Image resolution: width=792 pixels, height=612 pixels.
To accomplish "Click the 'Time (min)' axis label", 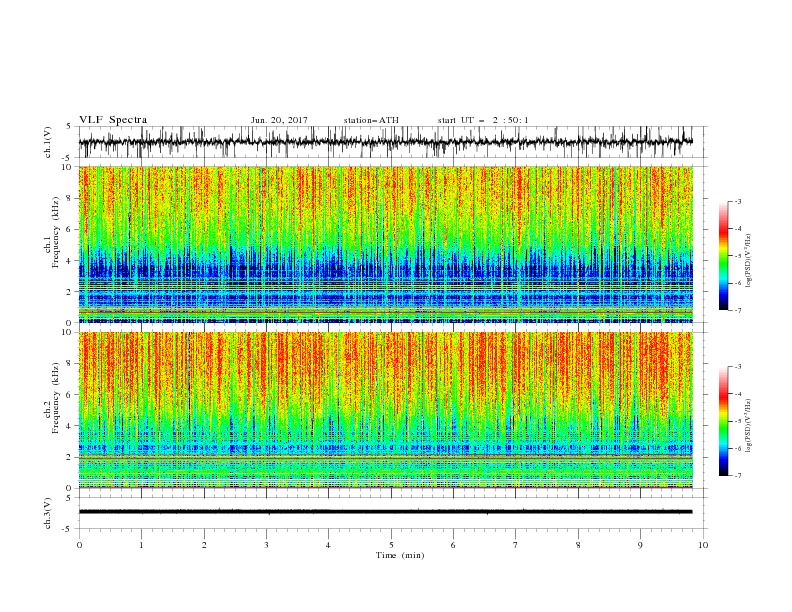I will [x=400, y=555].
